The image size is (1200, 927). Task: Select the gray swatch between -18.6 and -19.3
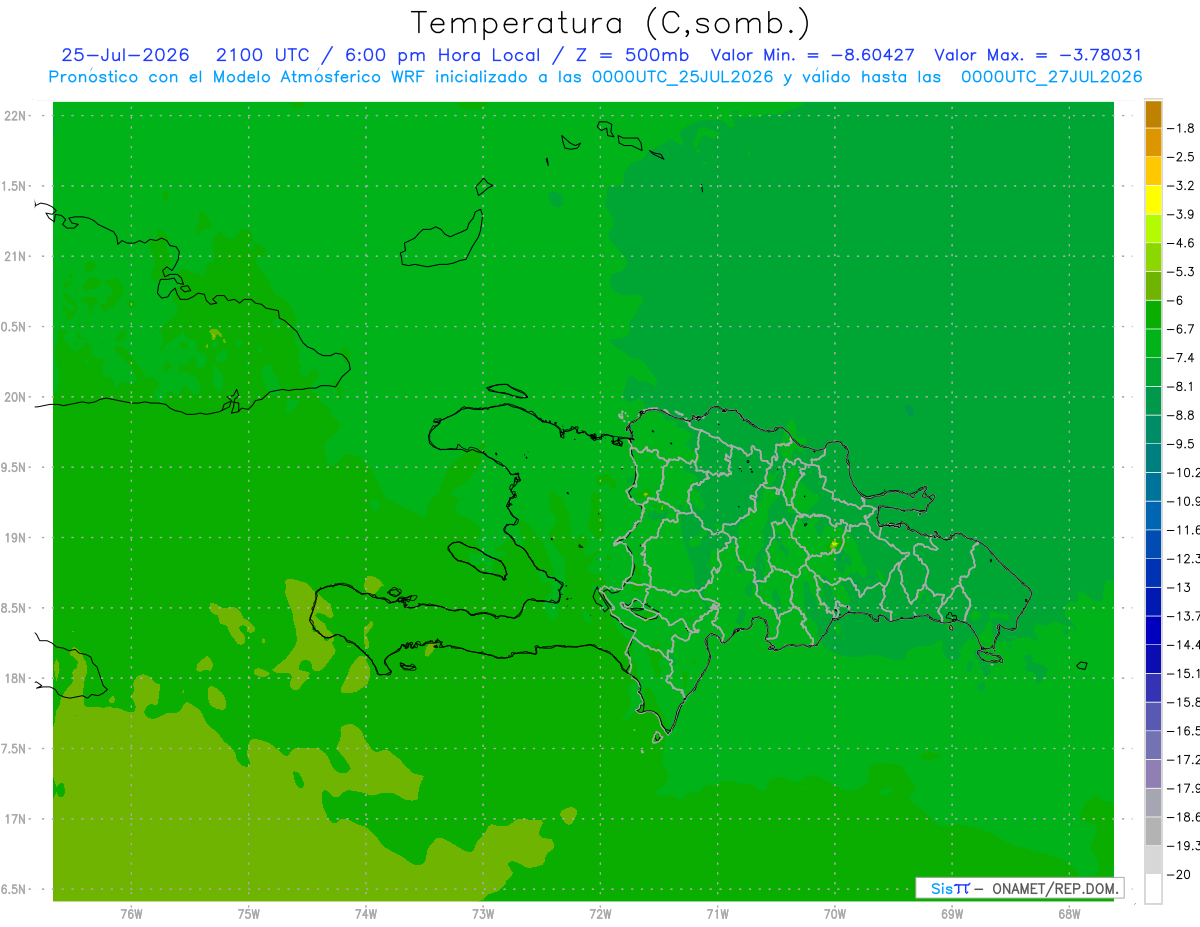[x=1153, y=831]
